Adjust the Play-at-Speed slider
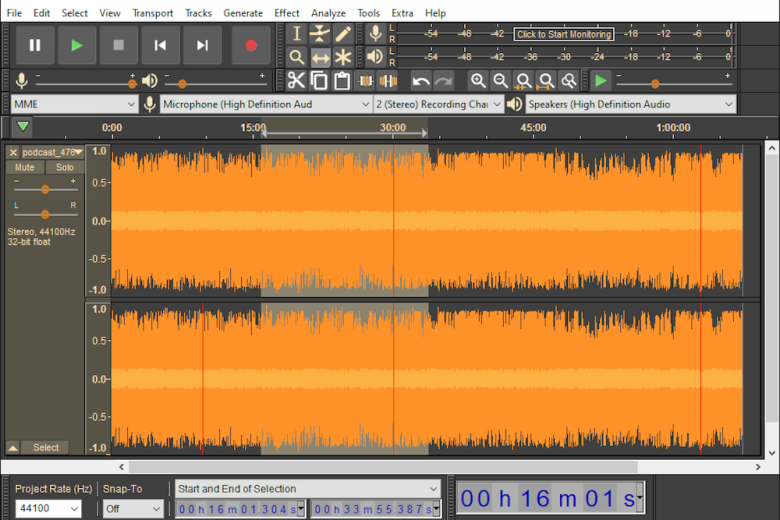Screen dimensions: 780x520 (674, 84)
